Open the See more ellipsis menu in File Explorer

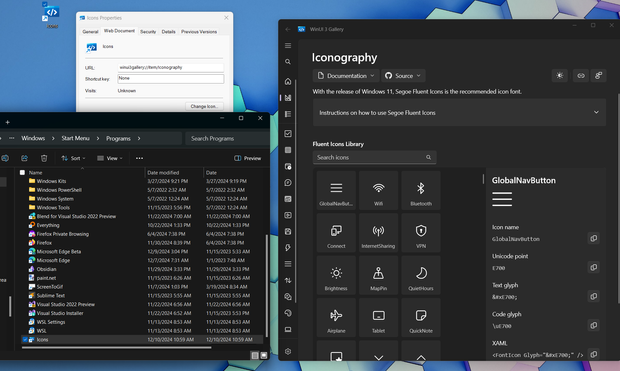coord(139,158)
